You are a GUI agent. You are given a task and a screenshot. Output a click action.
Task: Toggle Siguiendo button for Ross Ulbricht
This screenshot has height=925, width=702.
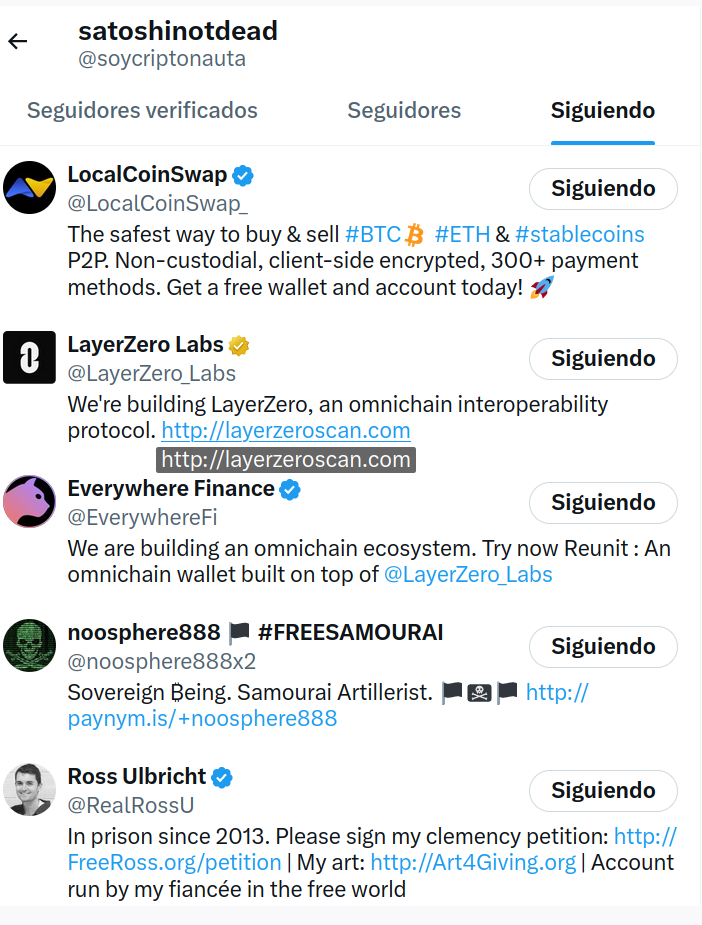pos(603,791)
